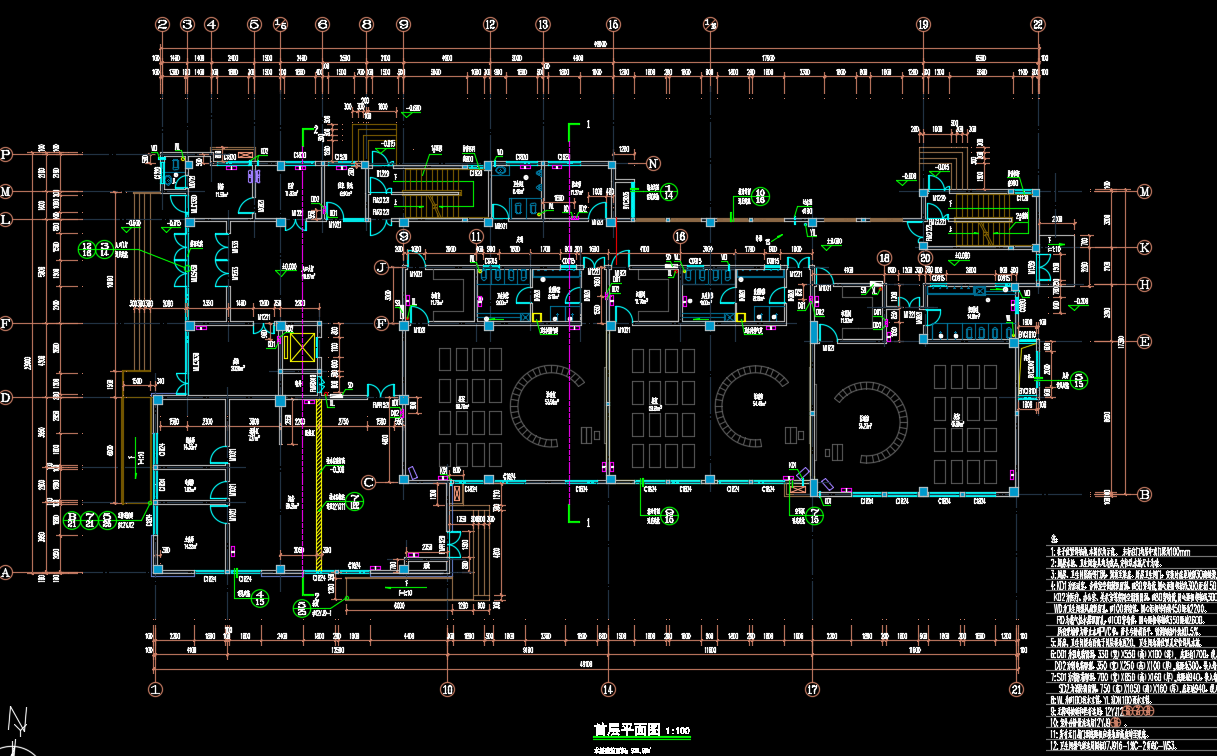Select green detail callout bubble 1 over 14
This screenshot has width=1217, height=756.
click(x=670, y=192)
